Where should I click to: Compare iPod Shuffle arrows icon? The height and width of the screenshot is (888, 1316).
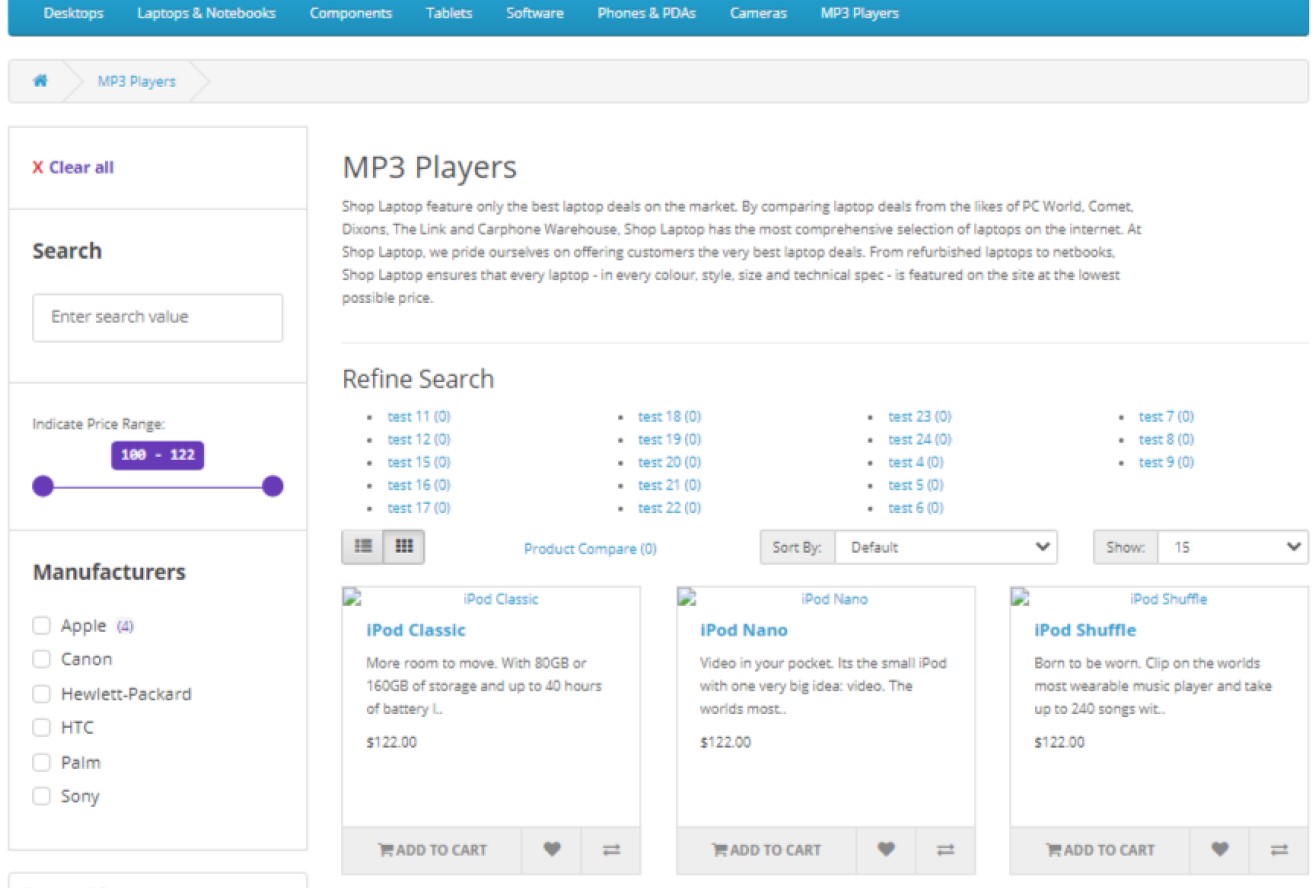point(1279,850)
